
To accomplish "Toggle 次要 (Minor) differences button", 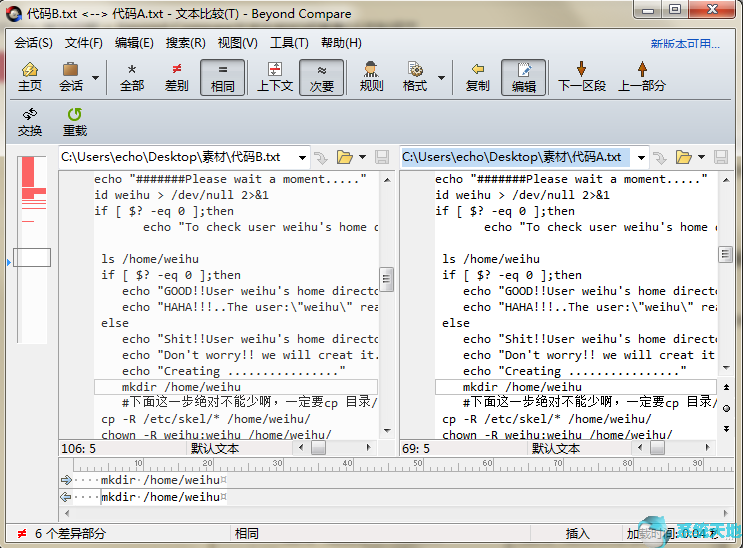I will (322, 77).
